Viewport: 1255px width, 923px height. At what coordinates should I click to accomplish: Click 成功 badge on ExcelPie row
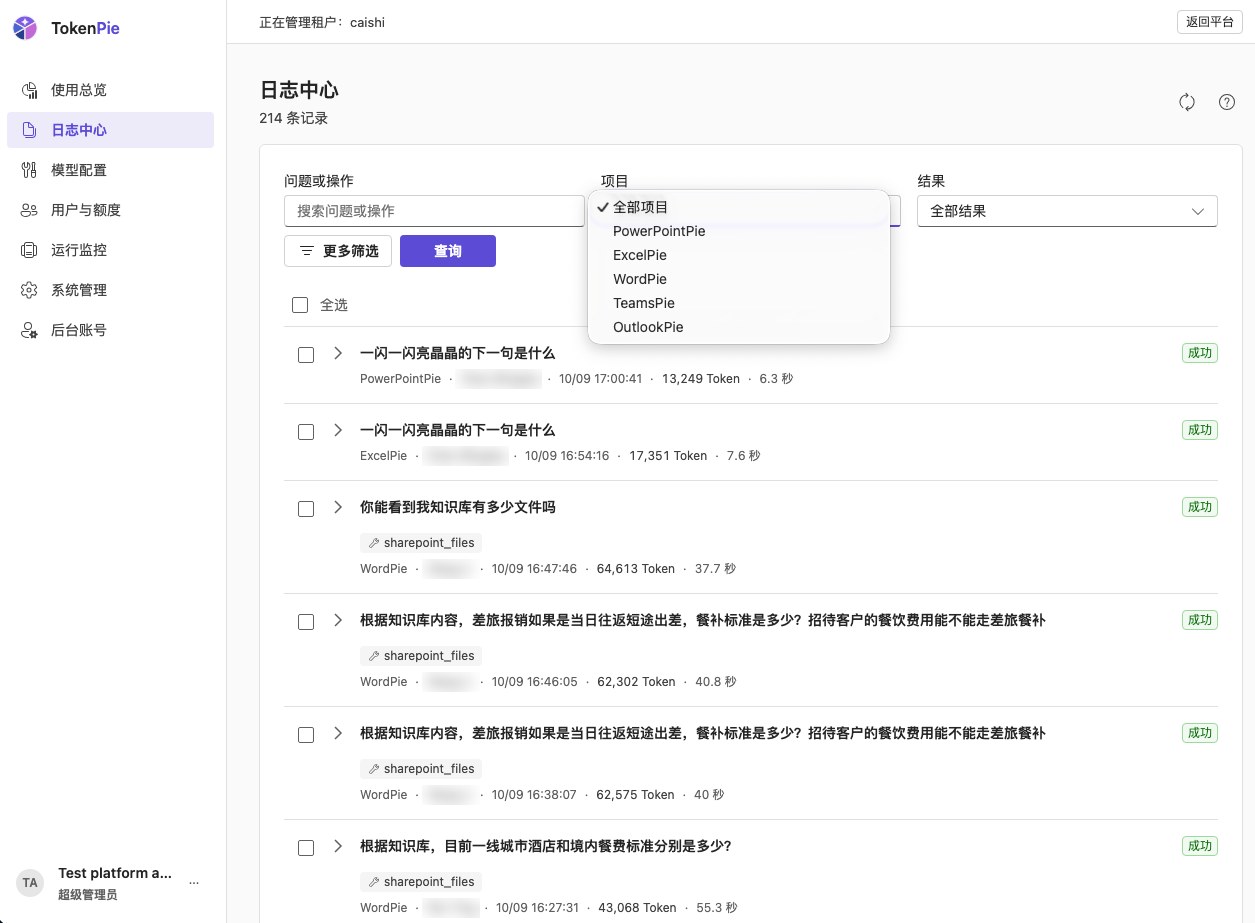coord(1199,430)
